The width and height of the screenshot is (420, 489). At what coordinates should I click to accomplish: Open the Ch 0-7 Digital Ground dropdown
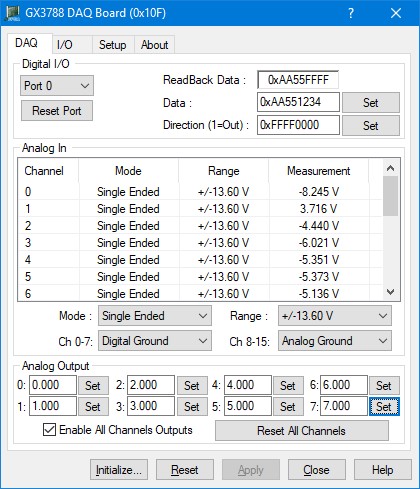(x=155, y=341)
